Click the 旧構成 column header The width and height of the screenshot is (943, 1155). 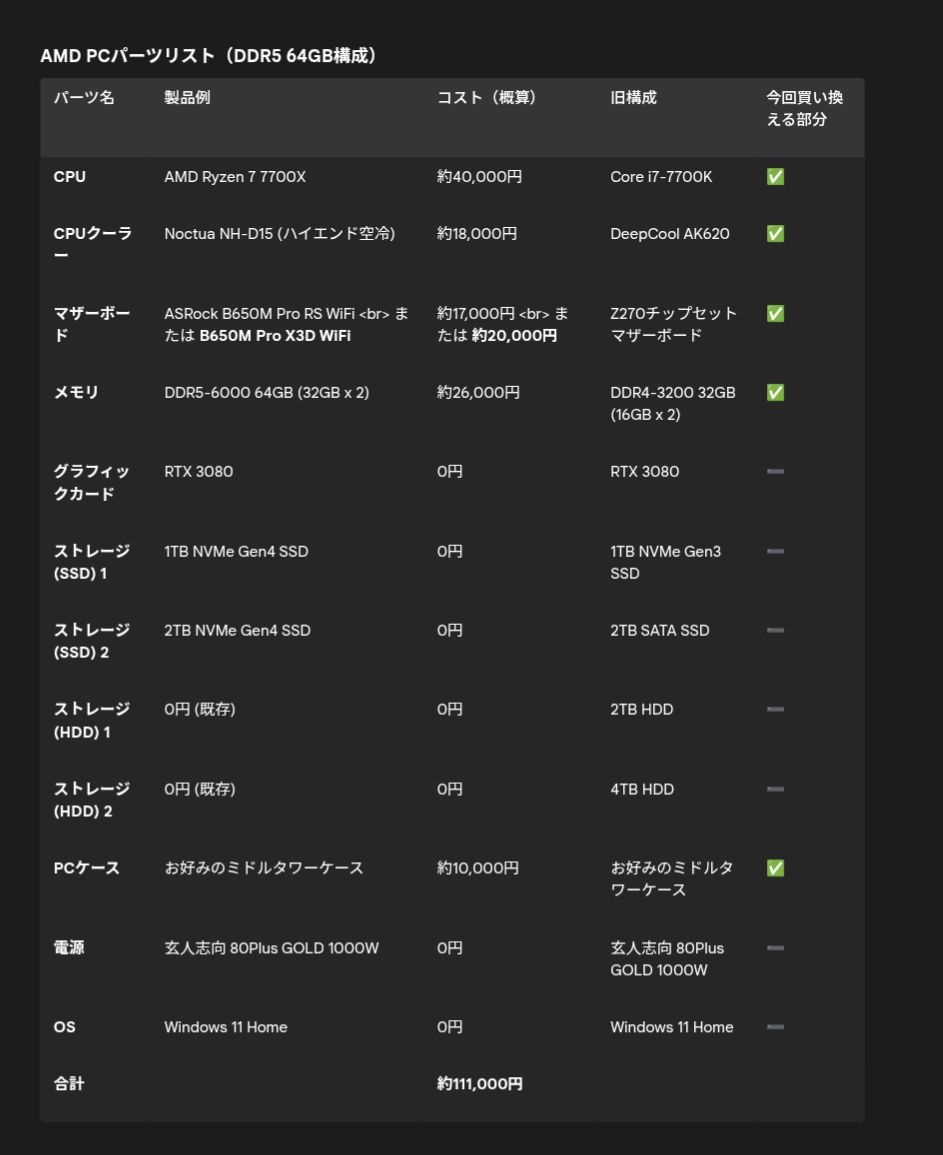633,98
